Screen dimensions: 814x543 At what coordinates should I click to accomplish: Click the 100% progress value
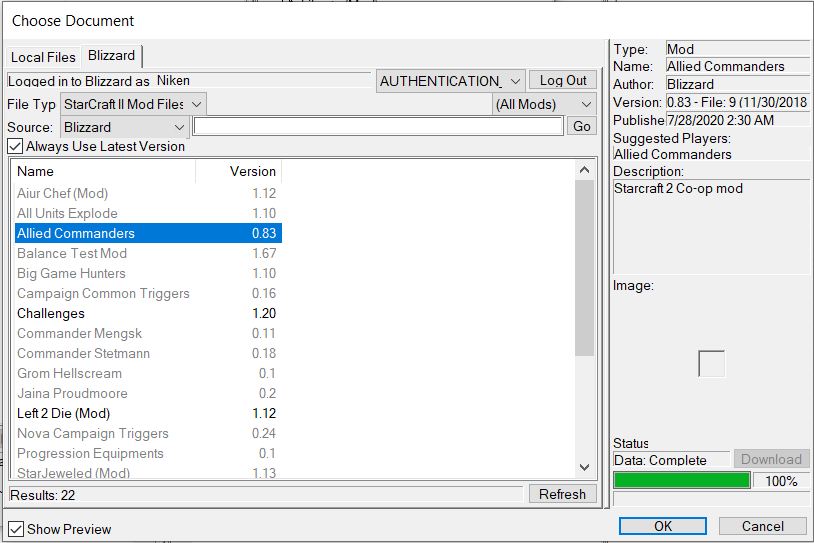click(781, 481)
